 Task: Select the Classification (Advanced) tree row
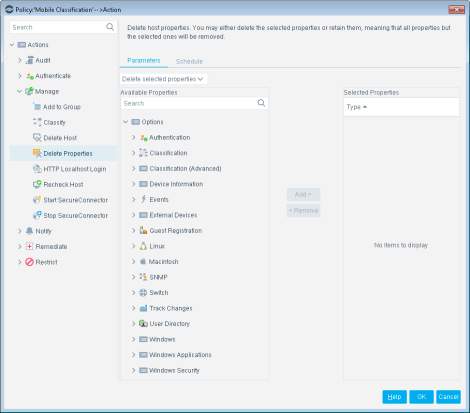185,168
